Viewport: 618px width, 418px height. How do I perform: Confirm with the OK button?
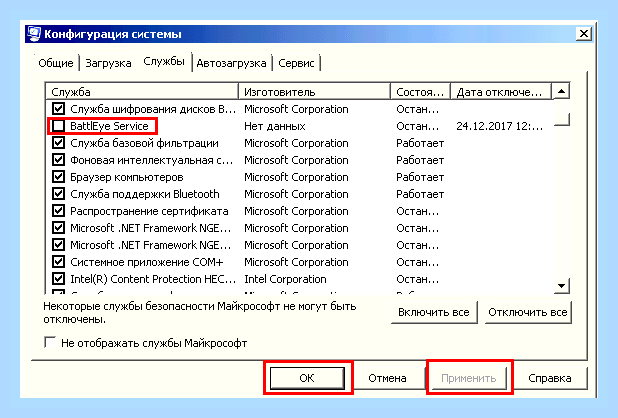307,378
